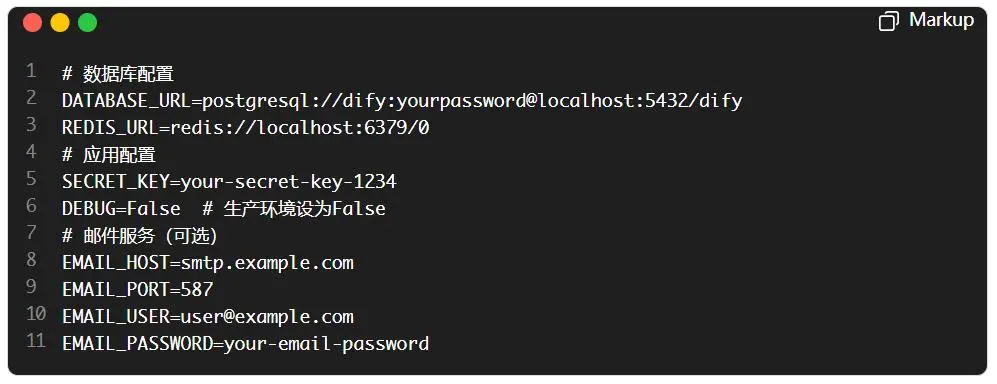Click the green maximize dot
This screenshot has width=997, height=384.
coord(87,23)
